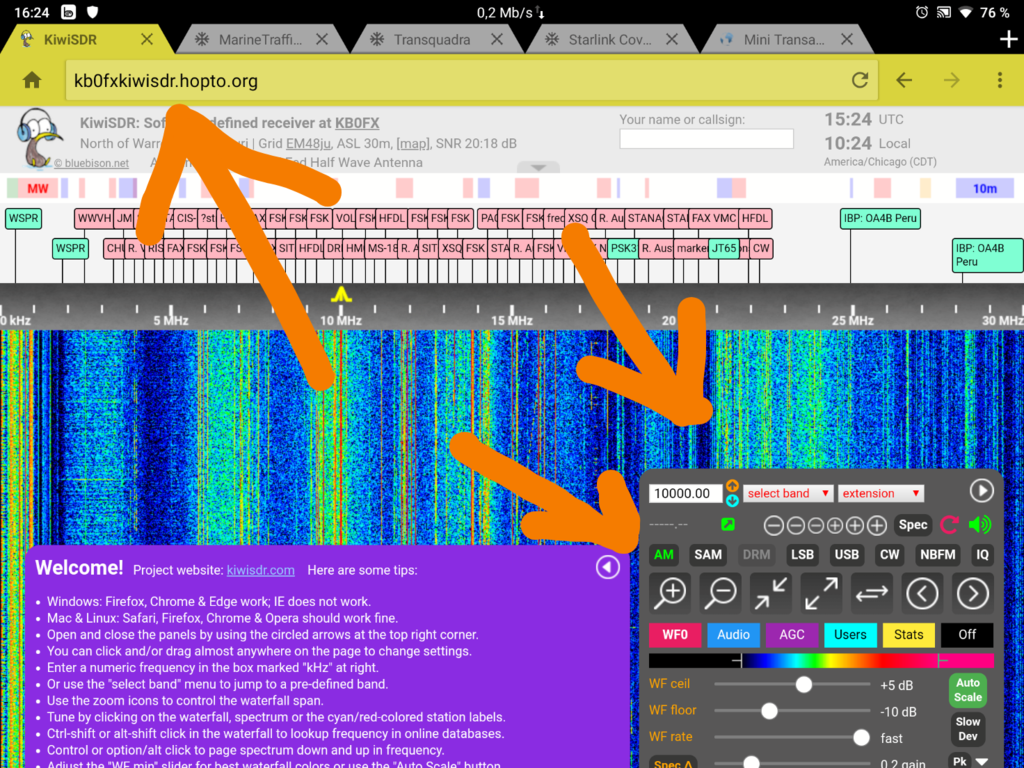1024x768 pixels.
Task: Adjust the WF rate slider
Action: [792, 737]
